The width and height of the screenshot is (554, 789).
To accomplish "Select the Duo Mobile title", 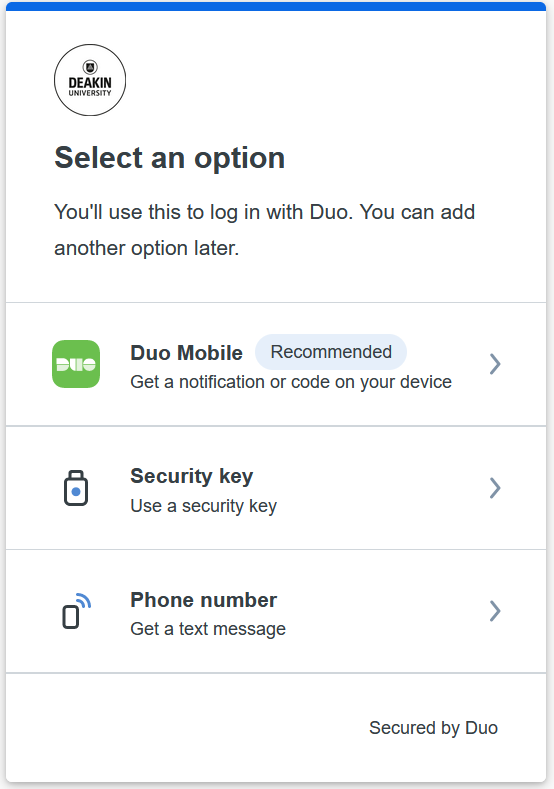I will coord(186,353).
